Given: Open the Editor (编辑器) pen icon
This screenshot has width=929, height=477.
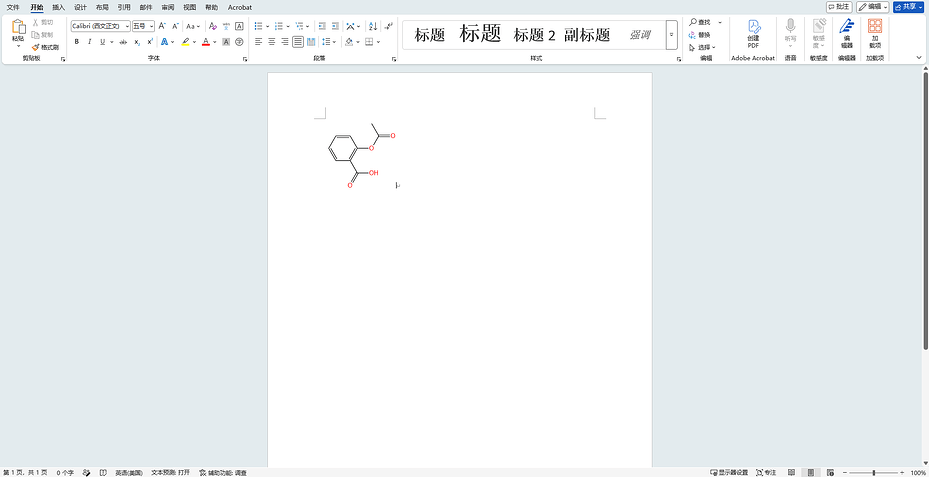Looking at the screenshot, I should click(x=847, y=34).
